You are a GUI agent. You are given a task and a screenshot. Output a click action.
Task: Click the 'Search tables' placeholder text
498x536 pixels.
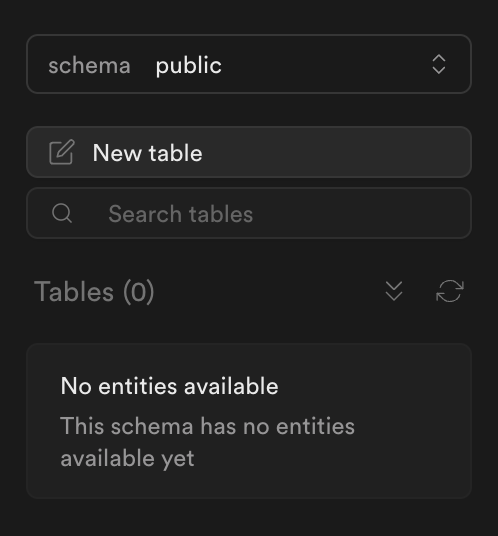[180, 214]
